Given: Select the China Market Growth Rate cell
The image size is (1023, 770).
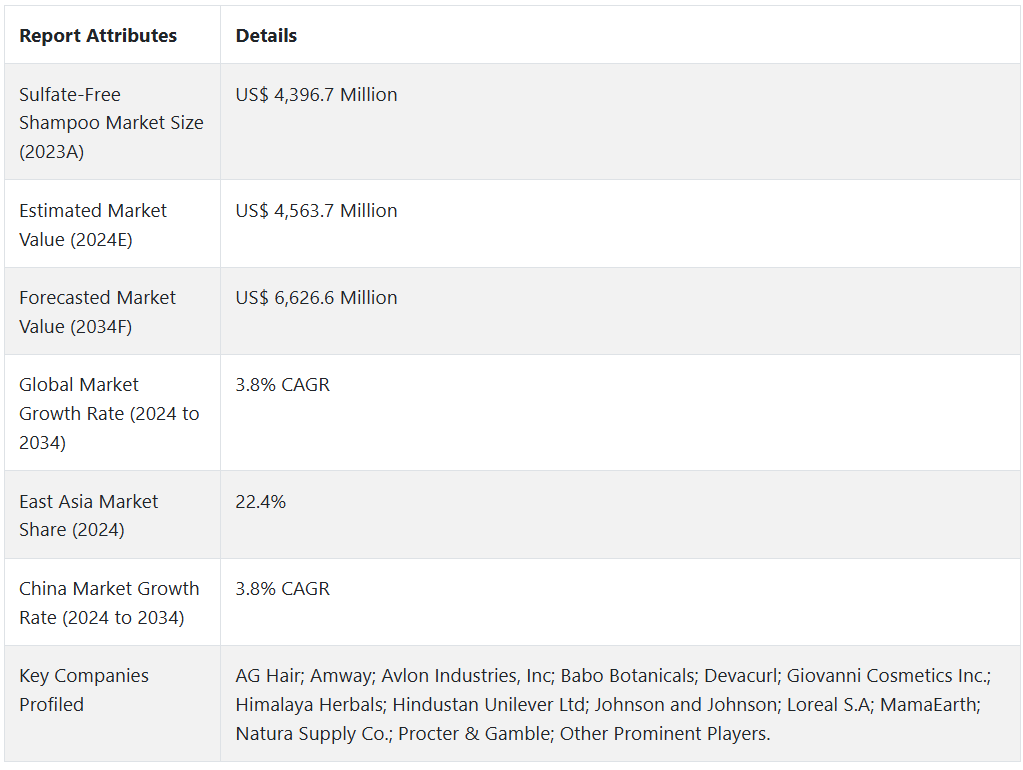Looking at the screenshot, I should pyautogui.click(x=109, y=603).
